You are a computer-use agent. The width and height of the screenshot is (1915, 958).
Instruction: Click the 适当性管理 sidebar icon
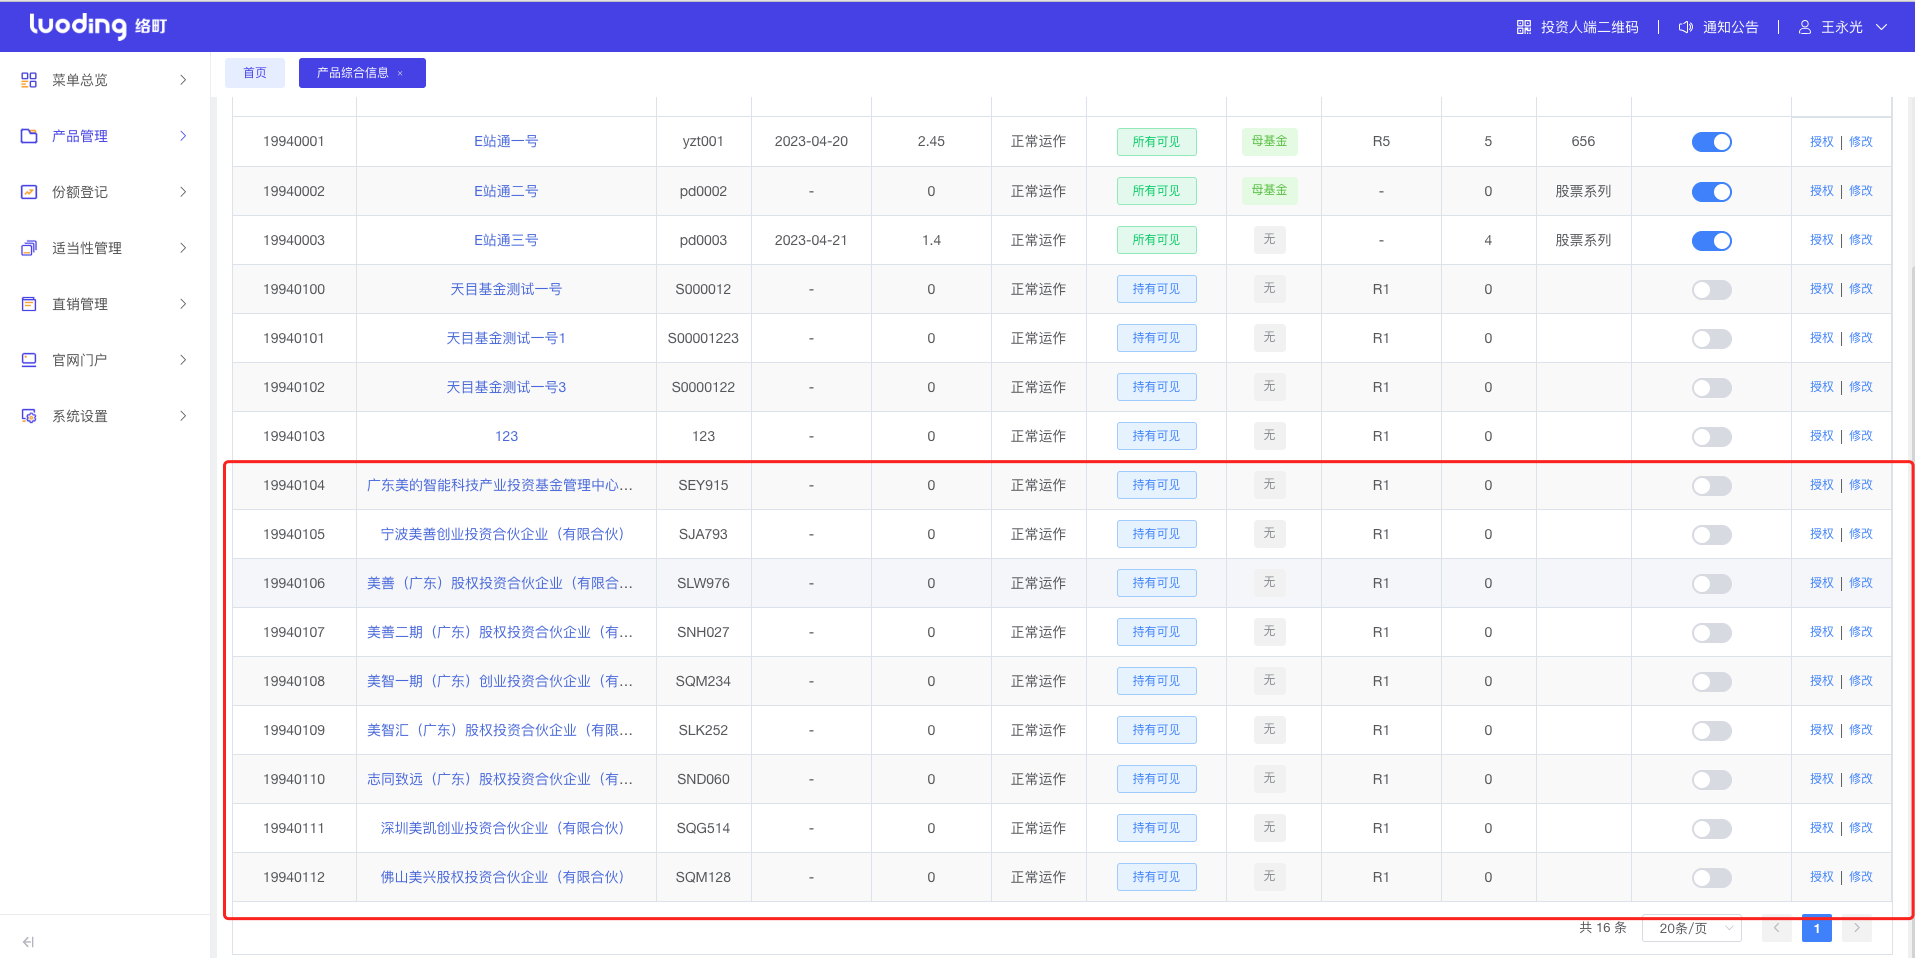[29, 248]
